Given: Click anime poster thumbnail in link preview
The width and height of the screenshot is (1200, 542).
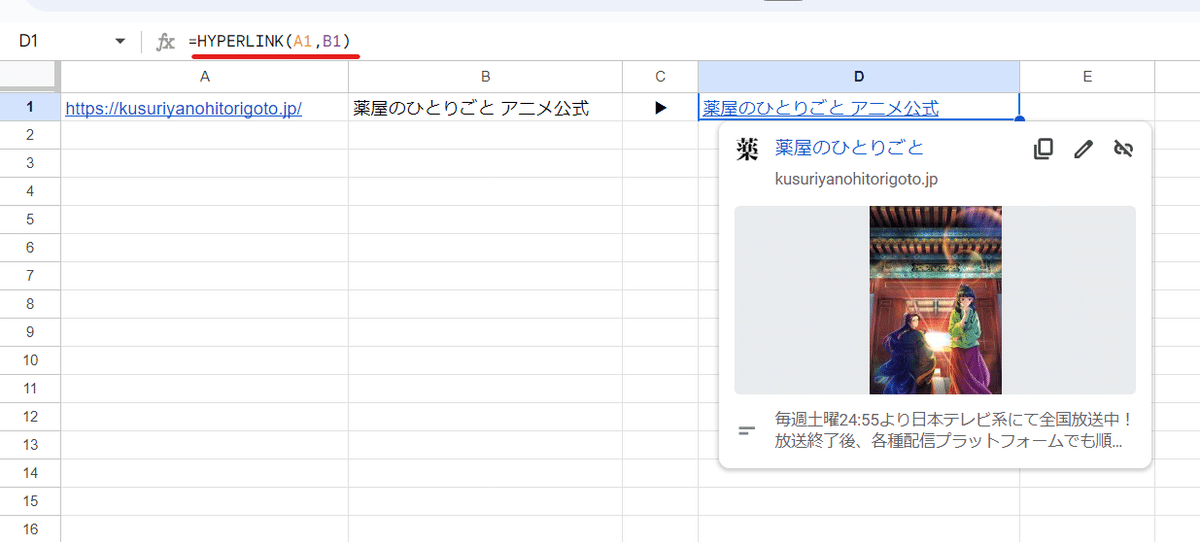Looking at the screenshot, I should pyautogui.click(x=935, y=300).
